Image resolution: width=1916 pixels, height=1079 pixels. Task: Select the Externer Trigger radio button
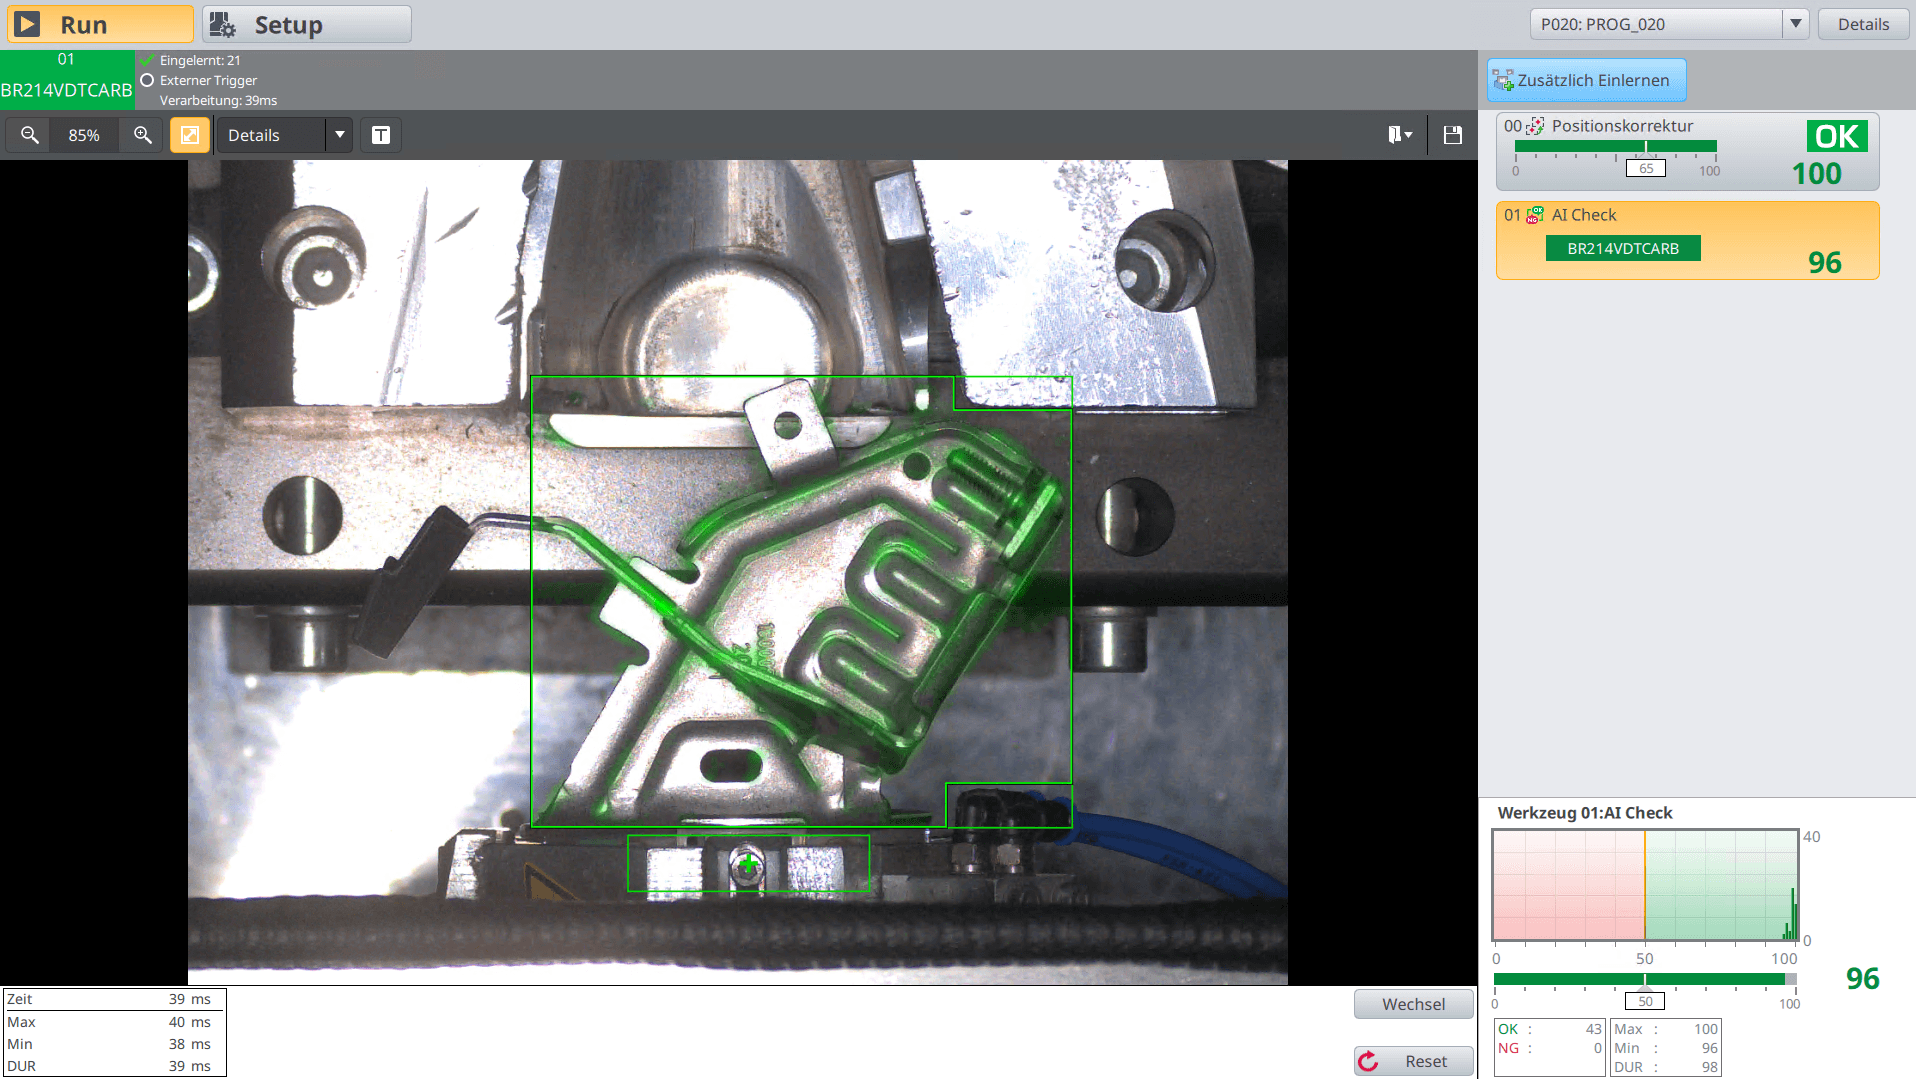tap(147, 80)
